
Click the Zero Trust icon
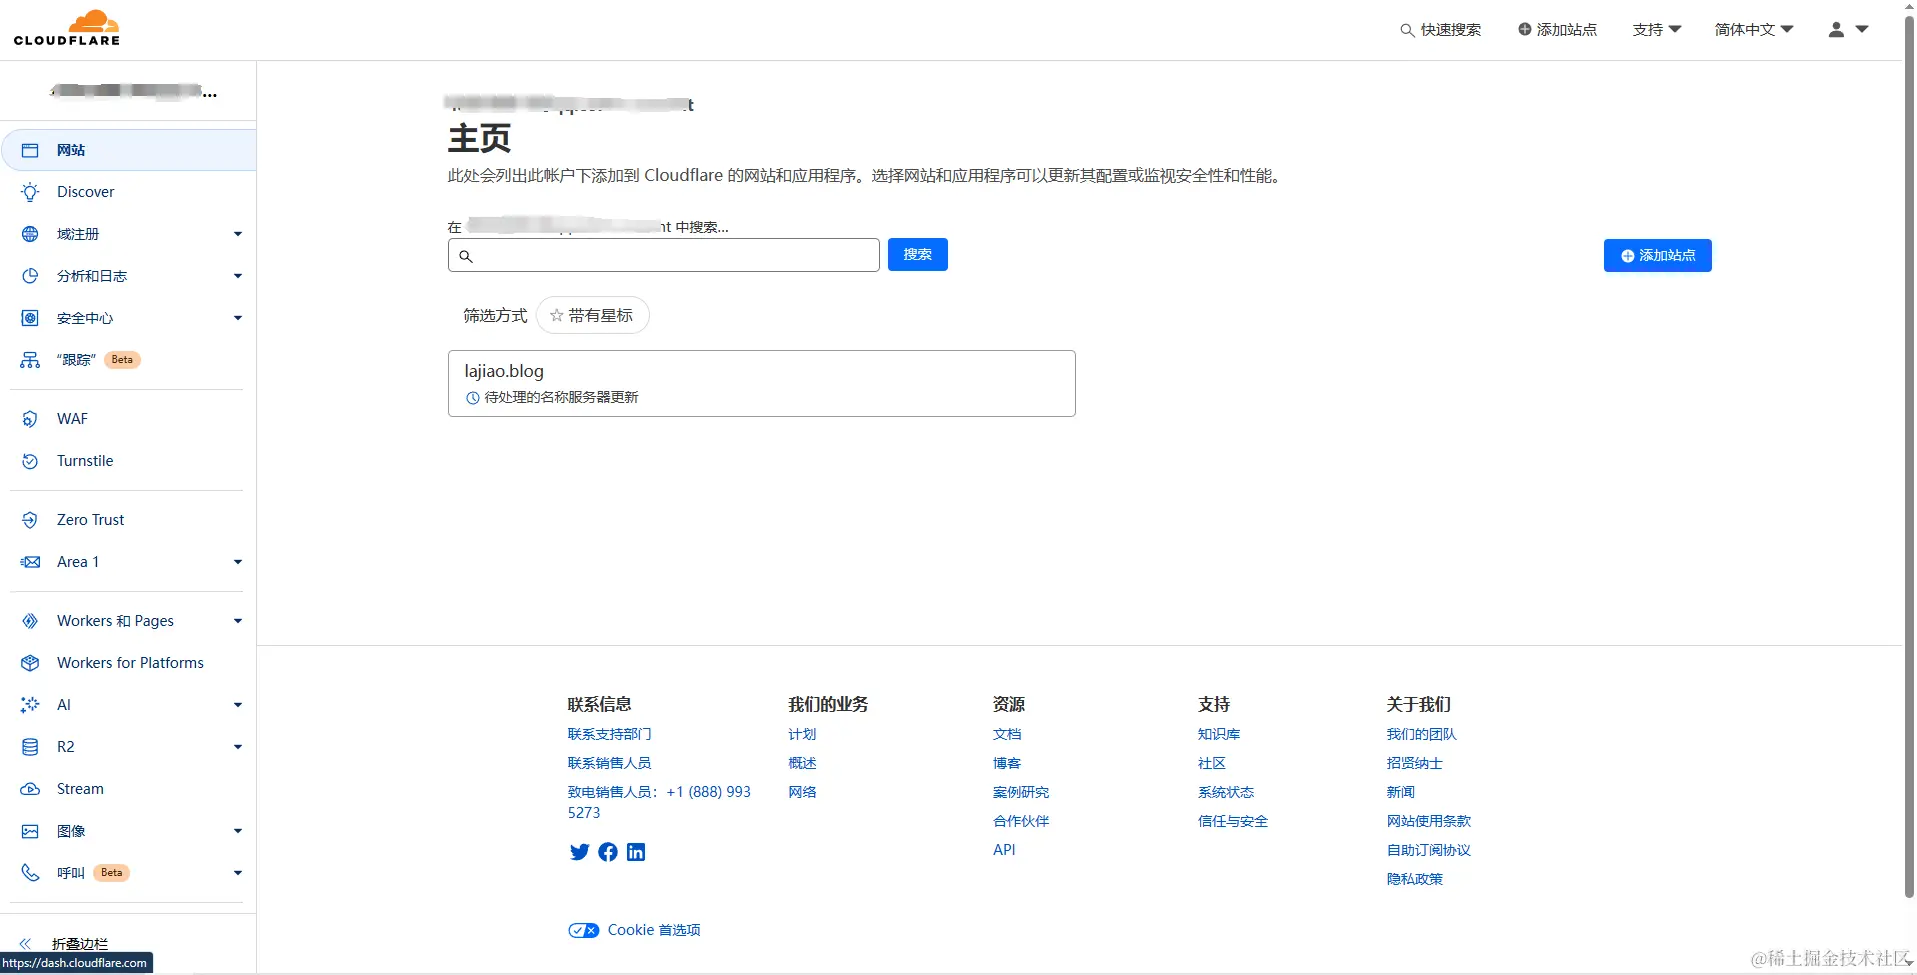click(30, 520)
